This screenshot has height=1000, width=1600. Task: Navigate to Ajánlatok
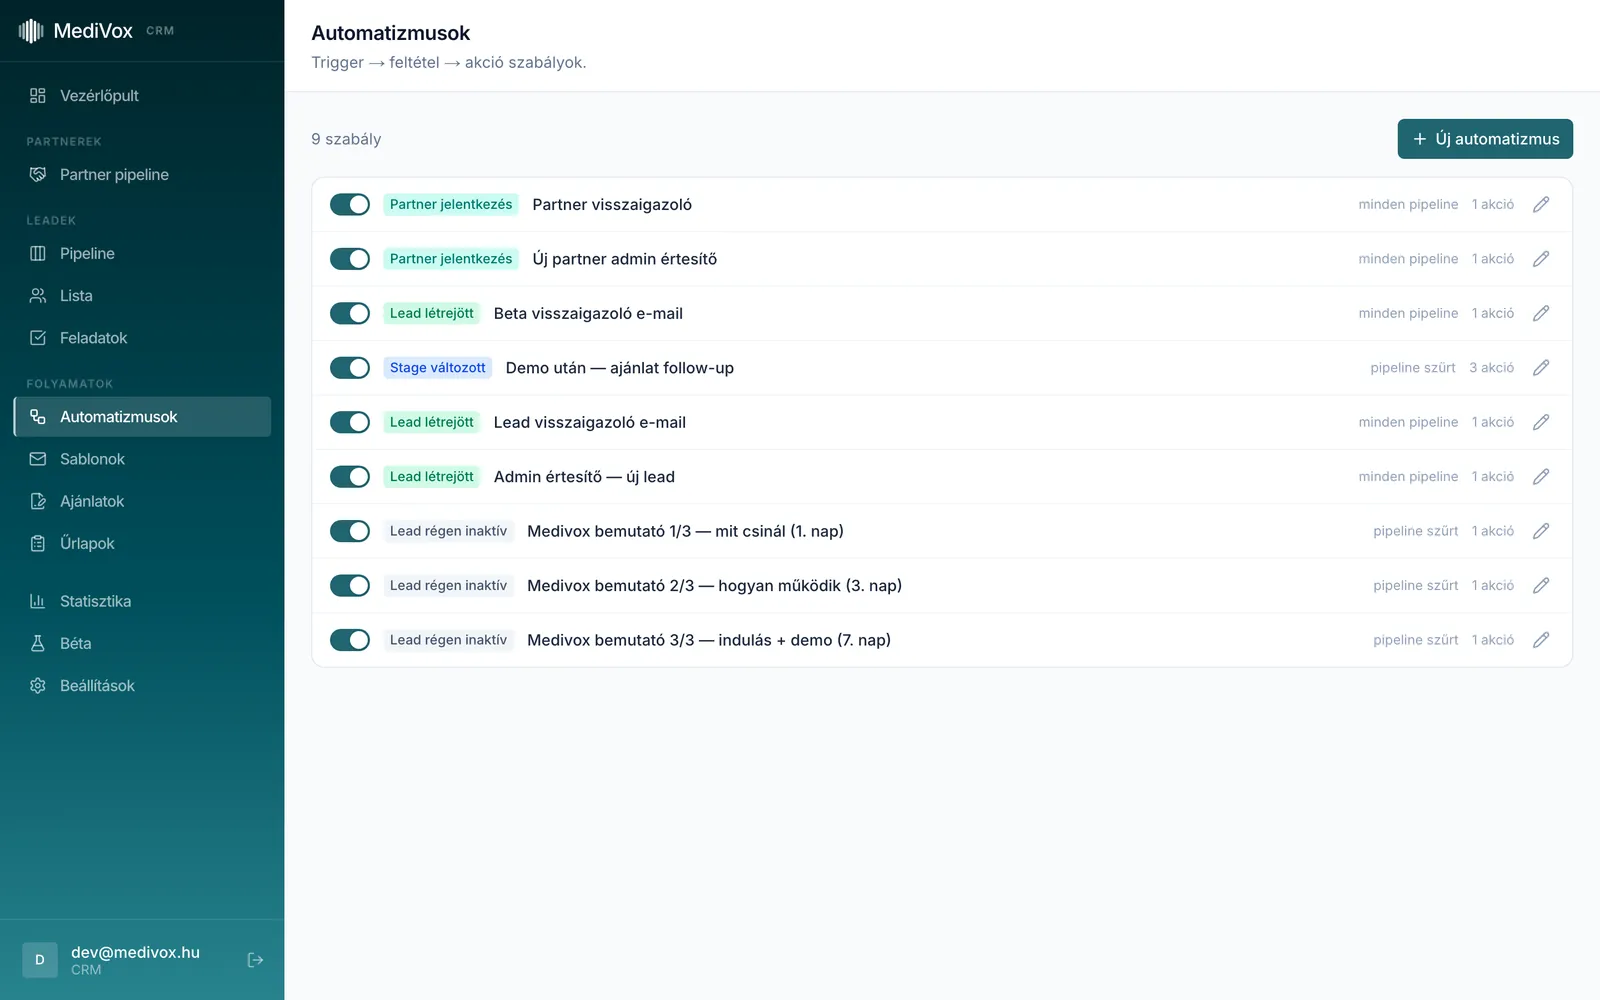[142, 501]
